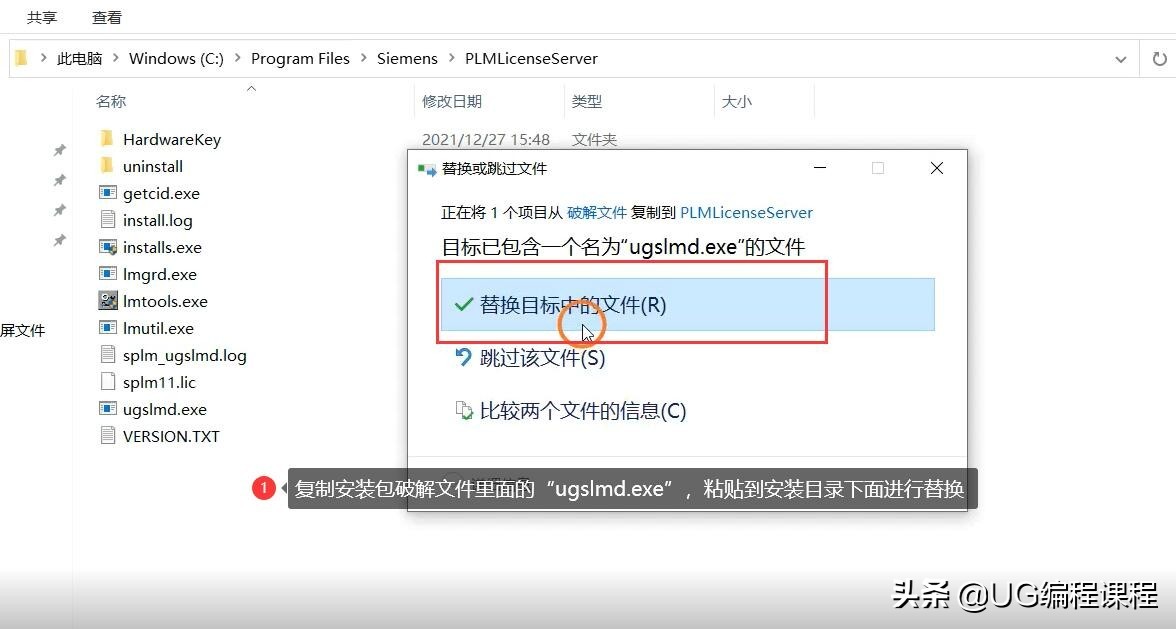This screenshot has width=1176, height=629.
Task: Open the 查看 menu
Action: pos(107,16)
